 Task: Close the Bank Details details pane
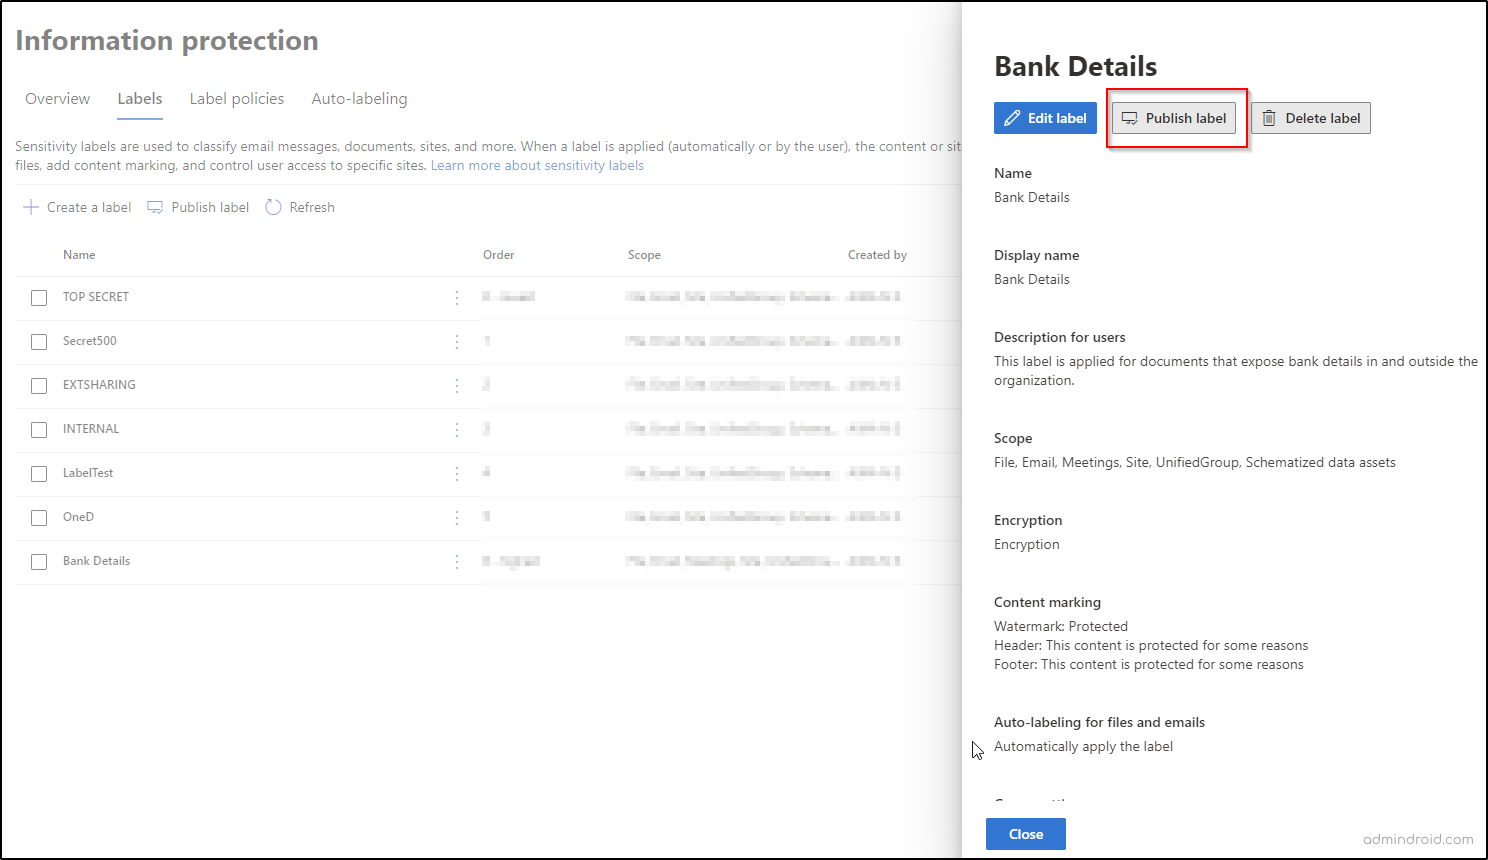point(1025,833)
